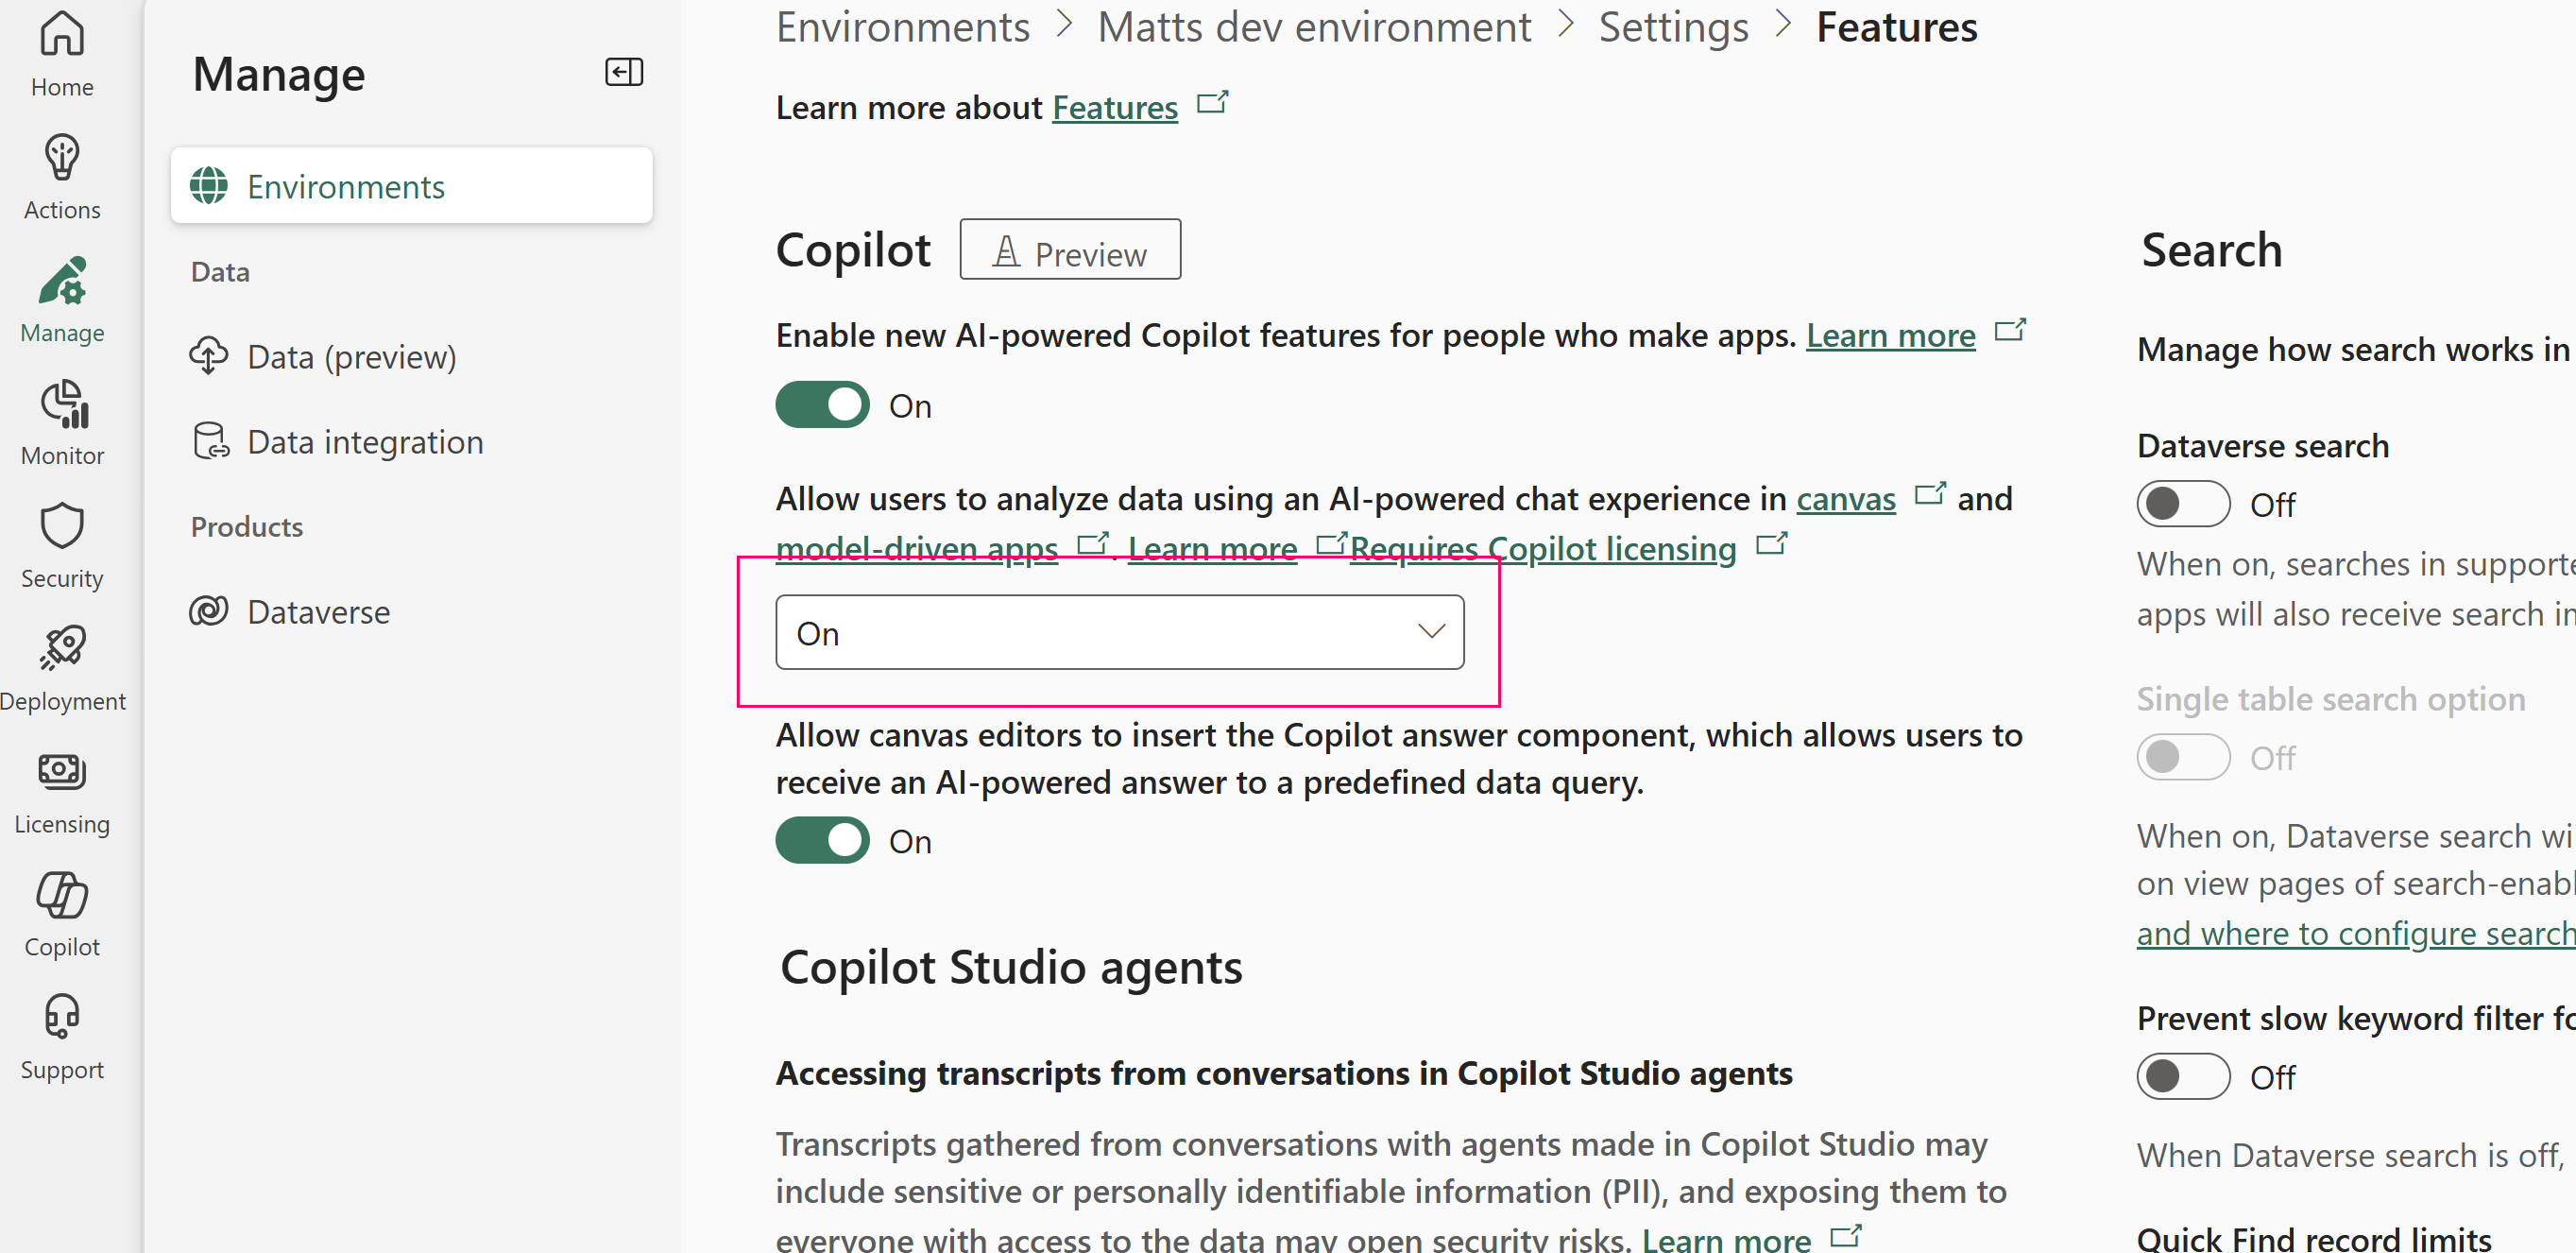Image resolution: width=2576 pixels, height=1253 pixels.
Task: Select Dataverse in the Manage pane
Action: (x=318, y=611)
